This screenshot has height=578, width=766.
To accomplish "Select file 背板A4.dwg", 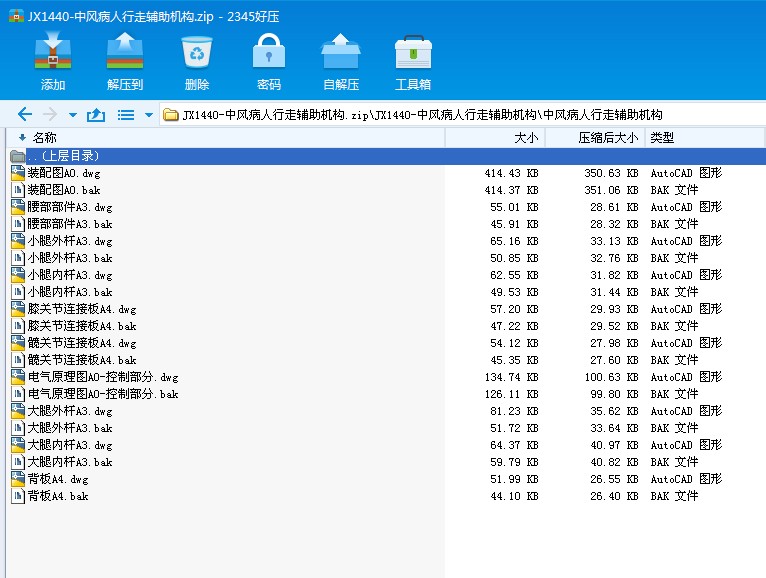I will tap(58, 479).
